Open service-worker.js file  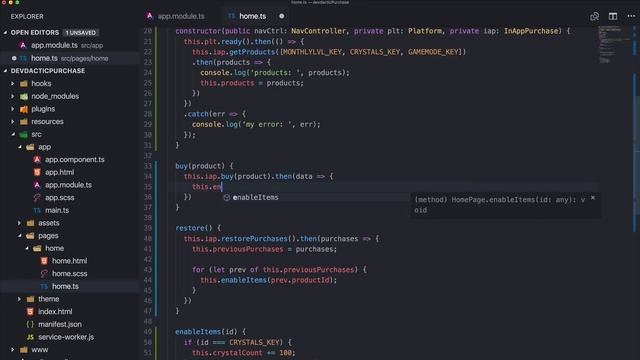click(66, 337)
